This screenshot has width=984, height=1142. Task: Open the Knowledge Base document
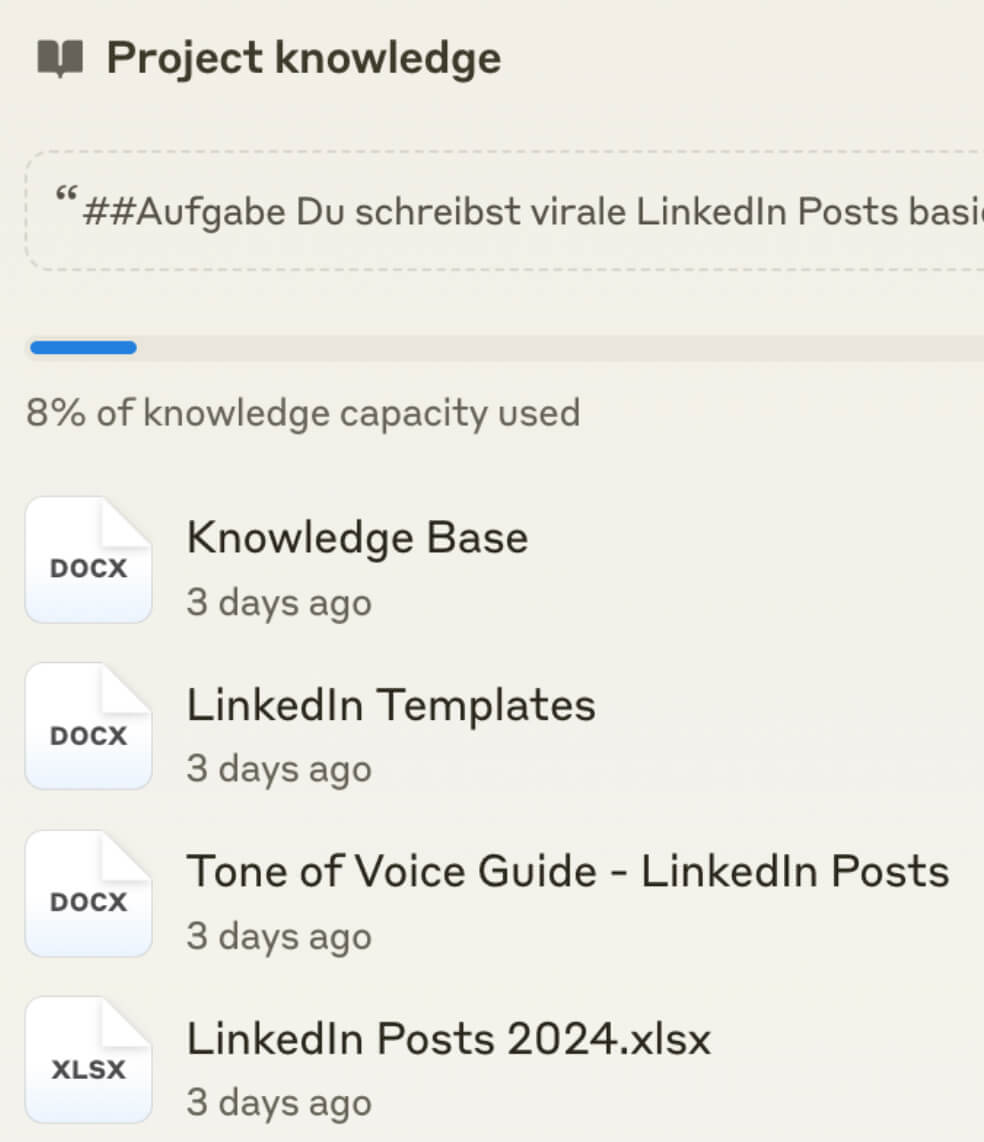tap(357, 538)
